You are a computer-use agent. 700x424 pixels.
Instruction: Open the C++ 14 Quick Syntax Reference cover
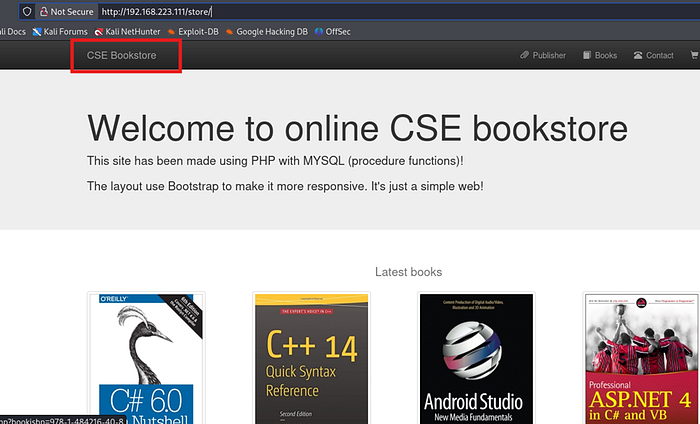pyautogui.click(x=312, y=358)
